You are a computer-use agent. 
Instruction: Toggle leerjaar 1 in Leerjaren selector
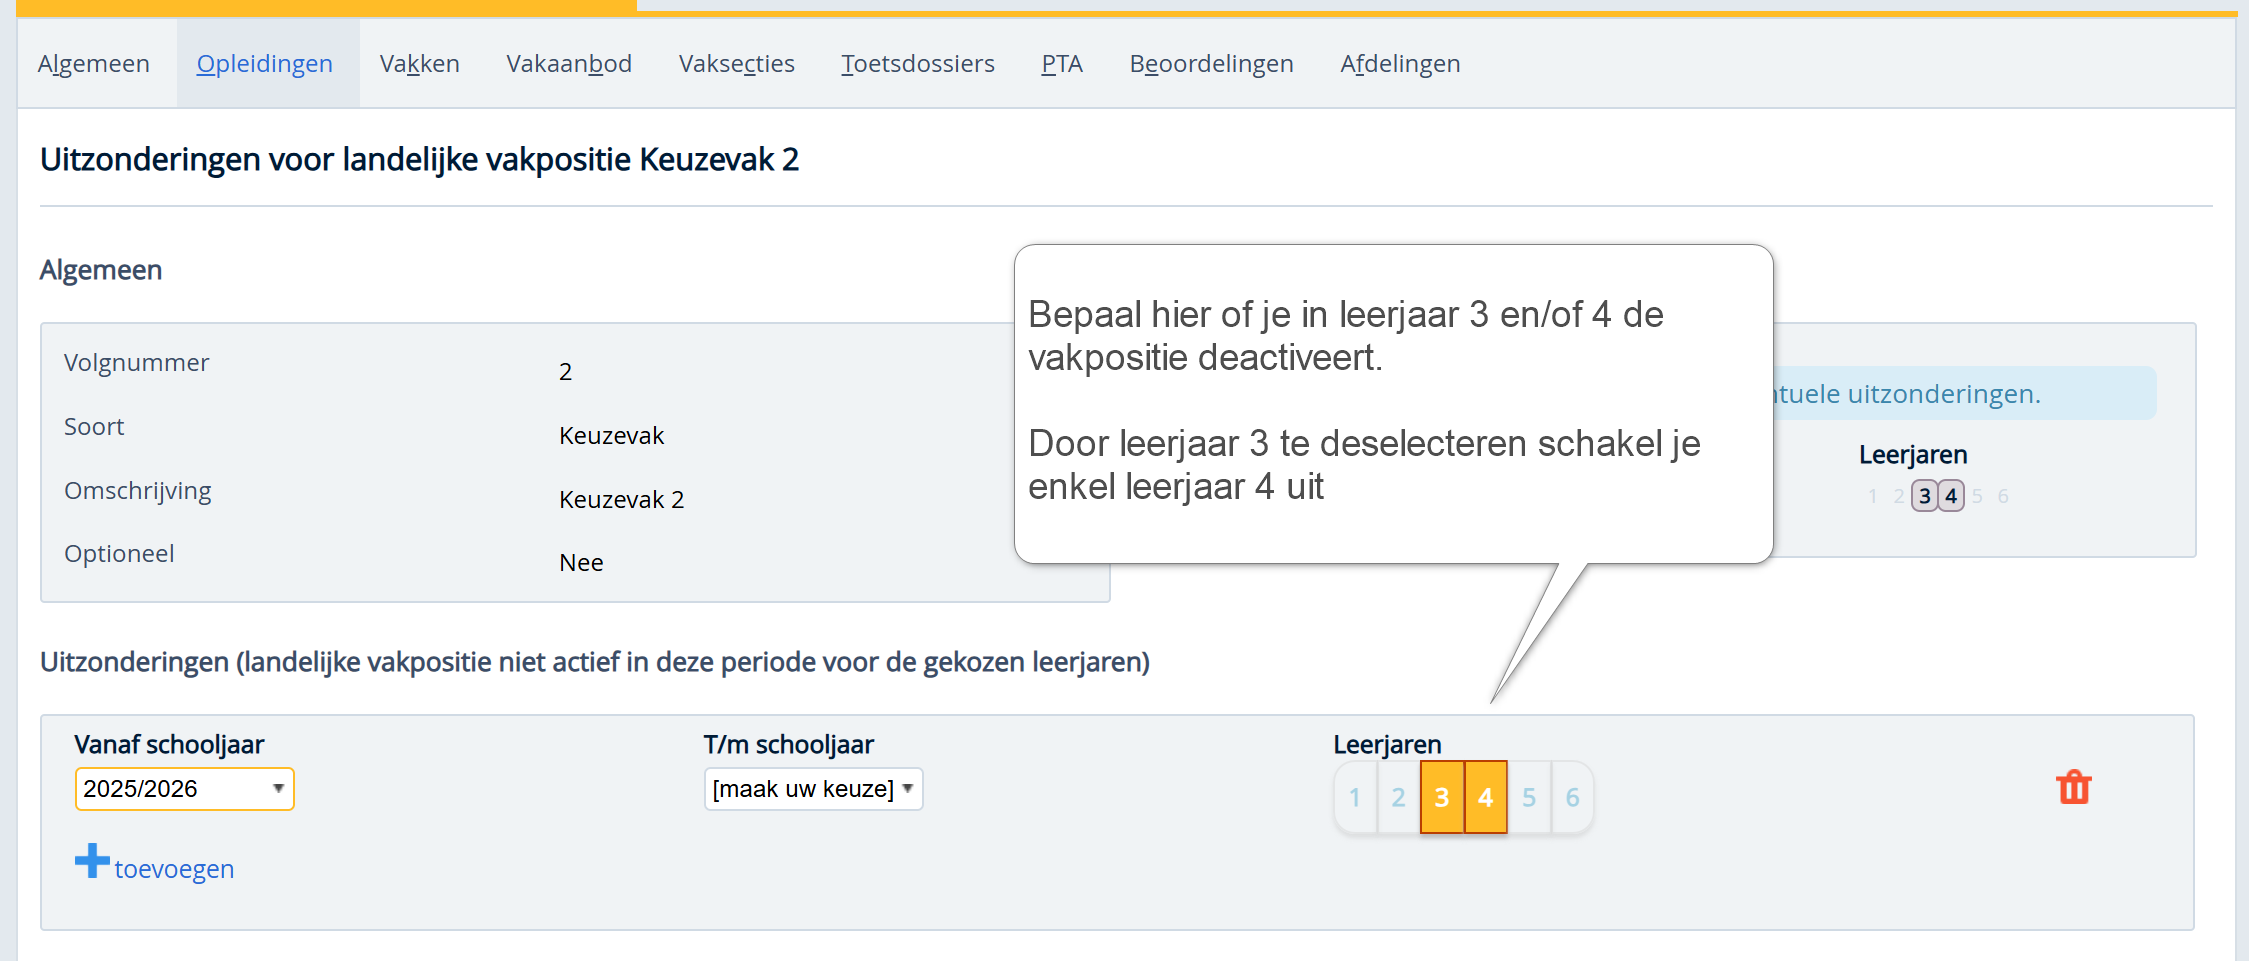[1355, 797]
